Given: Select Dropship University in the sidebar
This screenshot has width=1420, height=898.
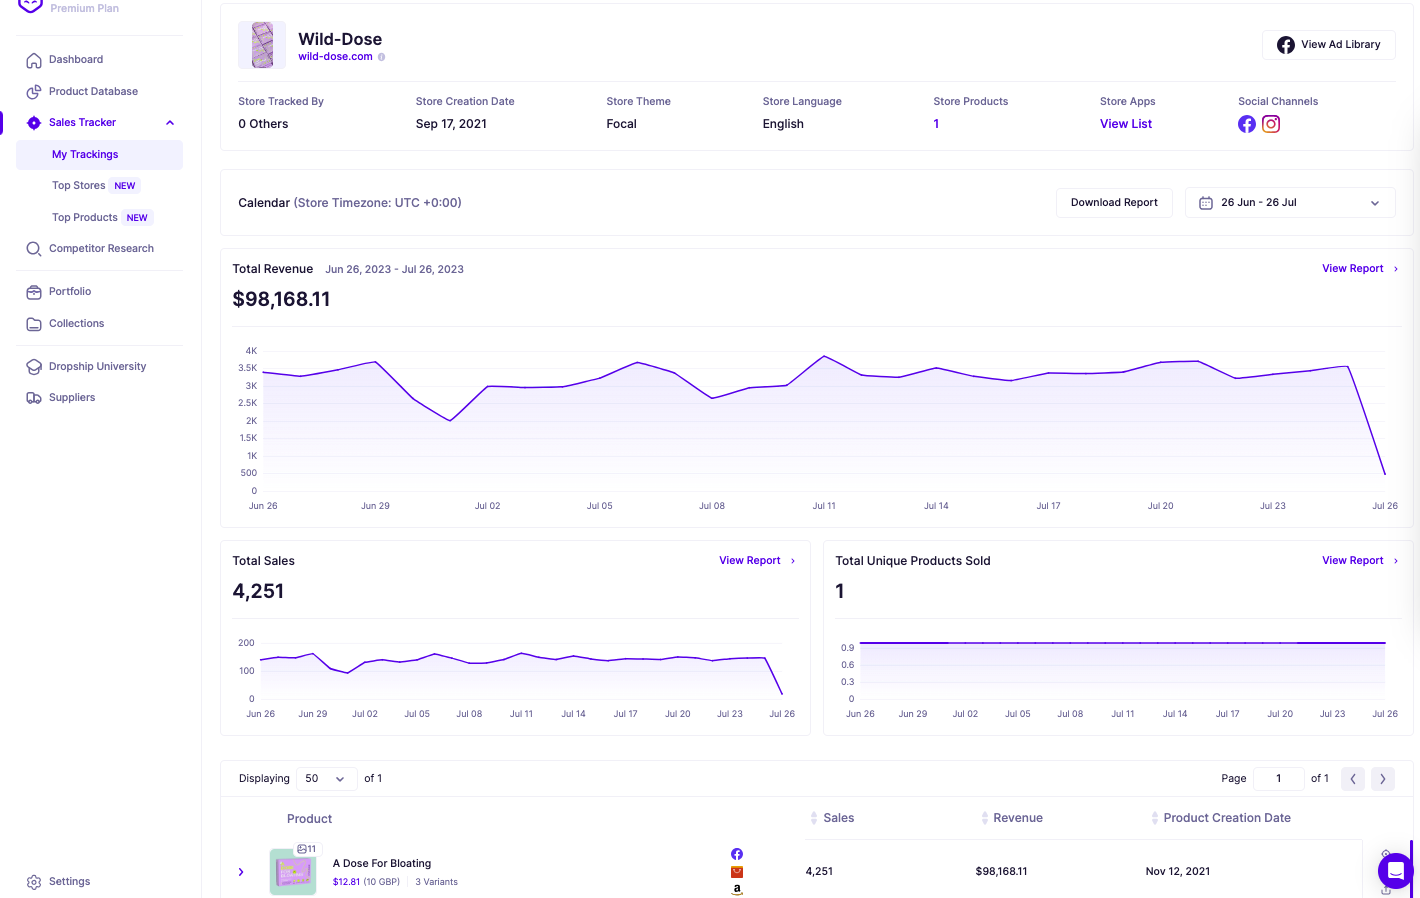Looking at the screenshot, I should (x=97, y=366).
